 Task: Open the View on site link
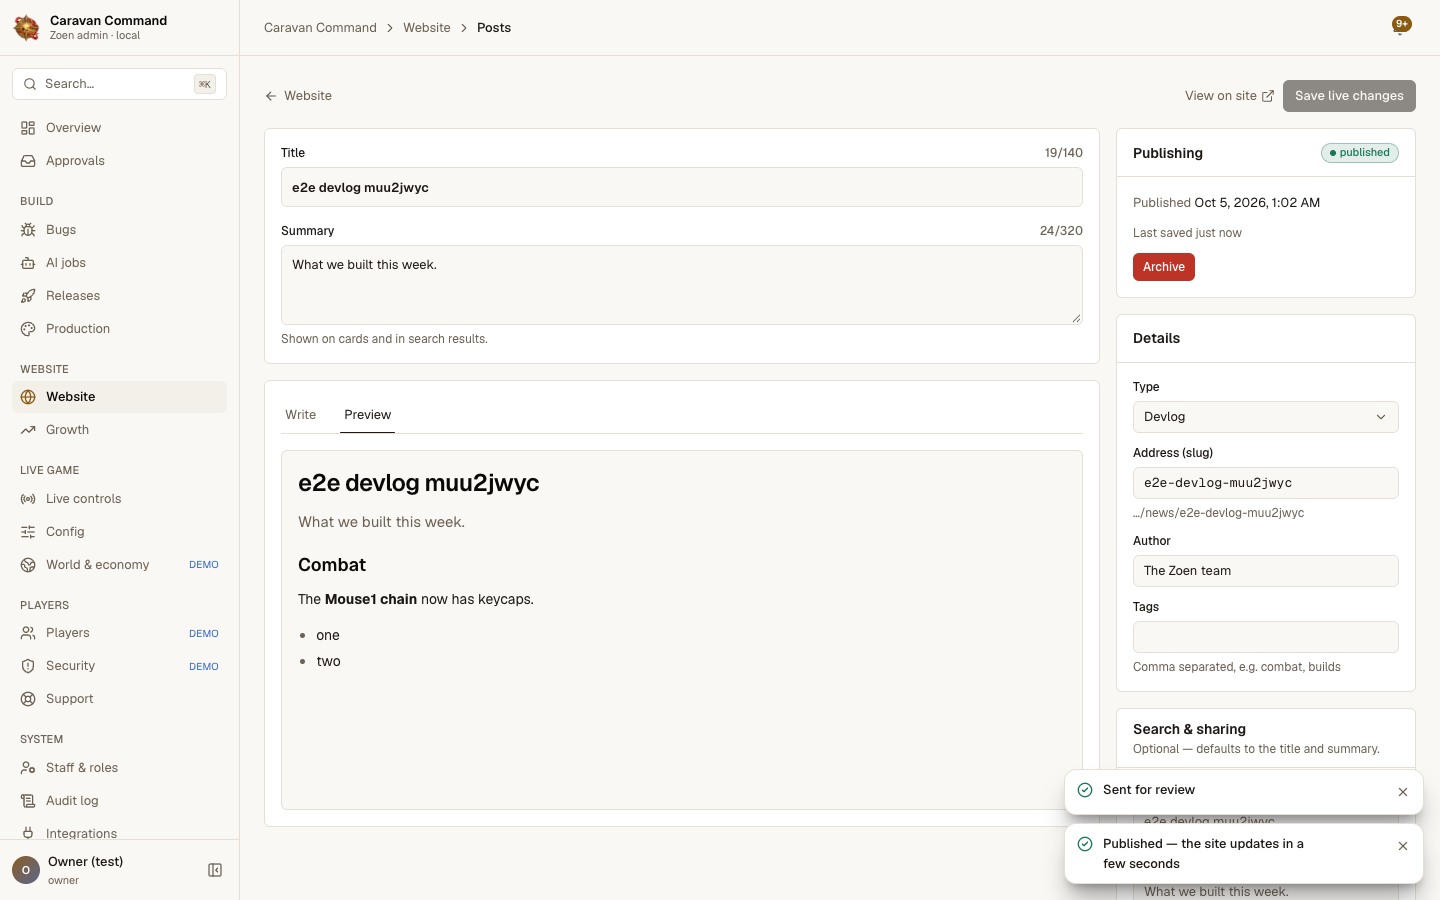(x=1229, y=96)
